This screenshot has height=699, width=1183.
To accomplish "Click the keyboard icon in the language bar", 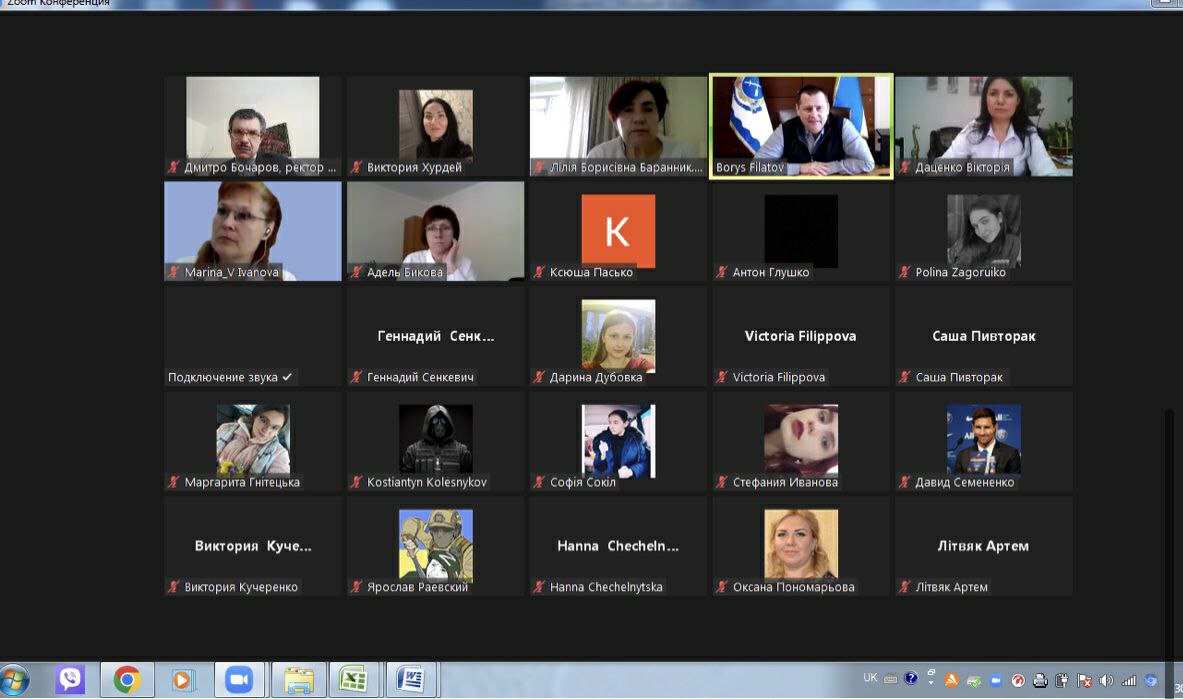I will 890,679.
